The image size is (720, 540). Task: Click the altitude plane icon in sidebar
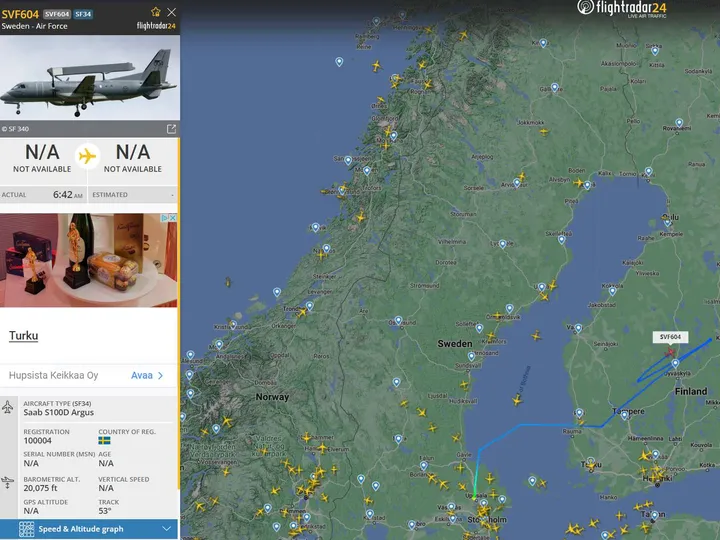(x=8, y=483)
